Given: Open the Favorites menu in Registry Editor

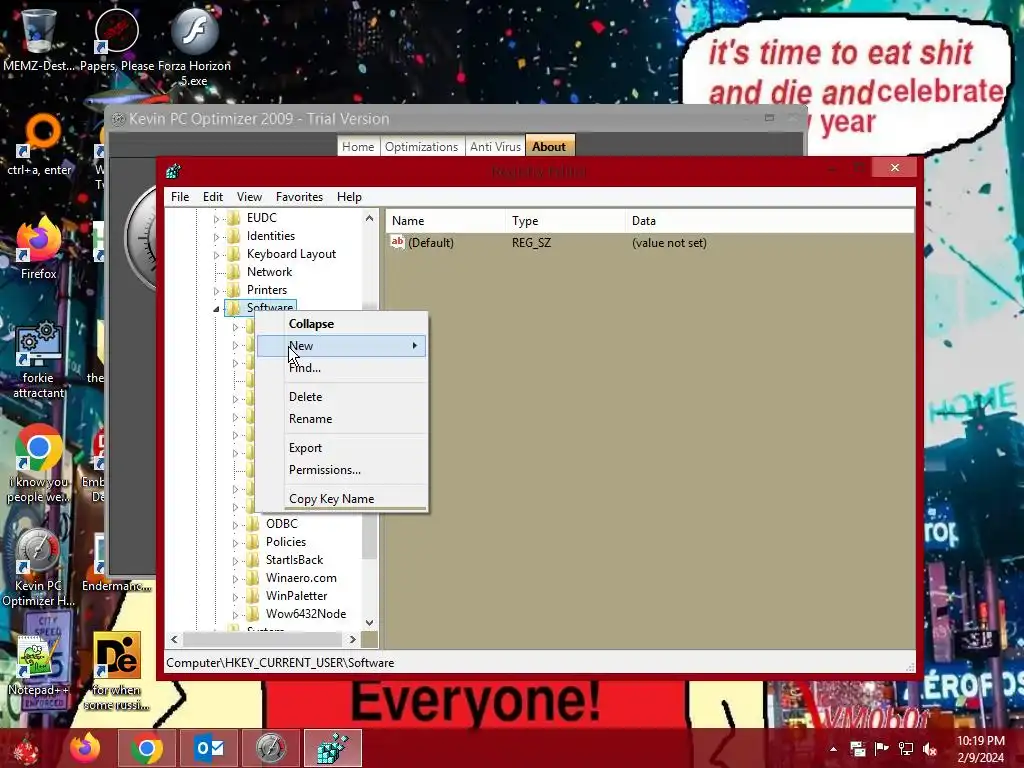Looking at the screenshot, I should tap(299, 197).
